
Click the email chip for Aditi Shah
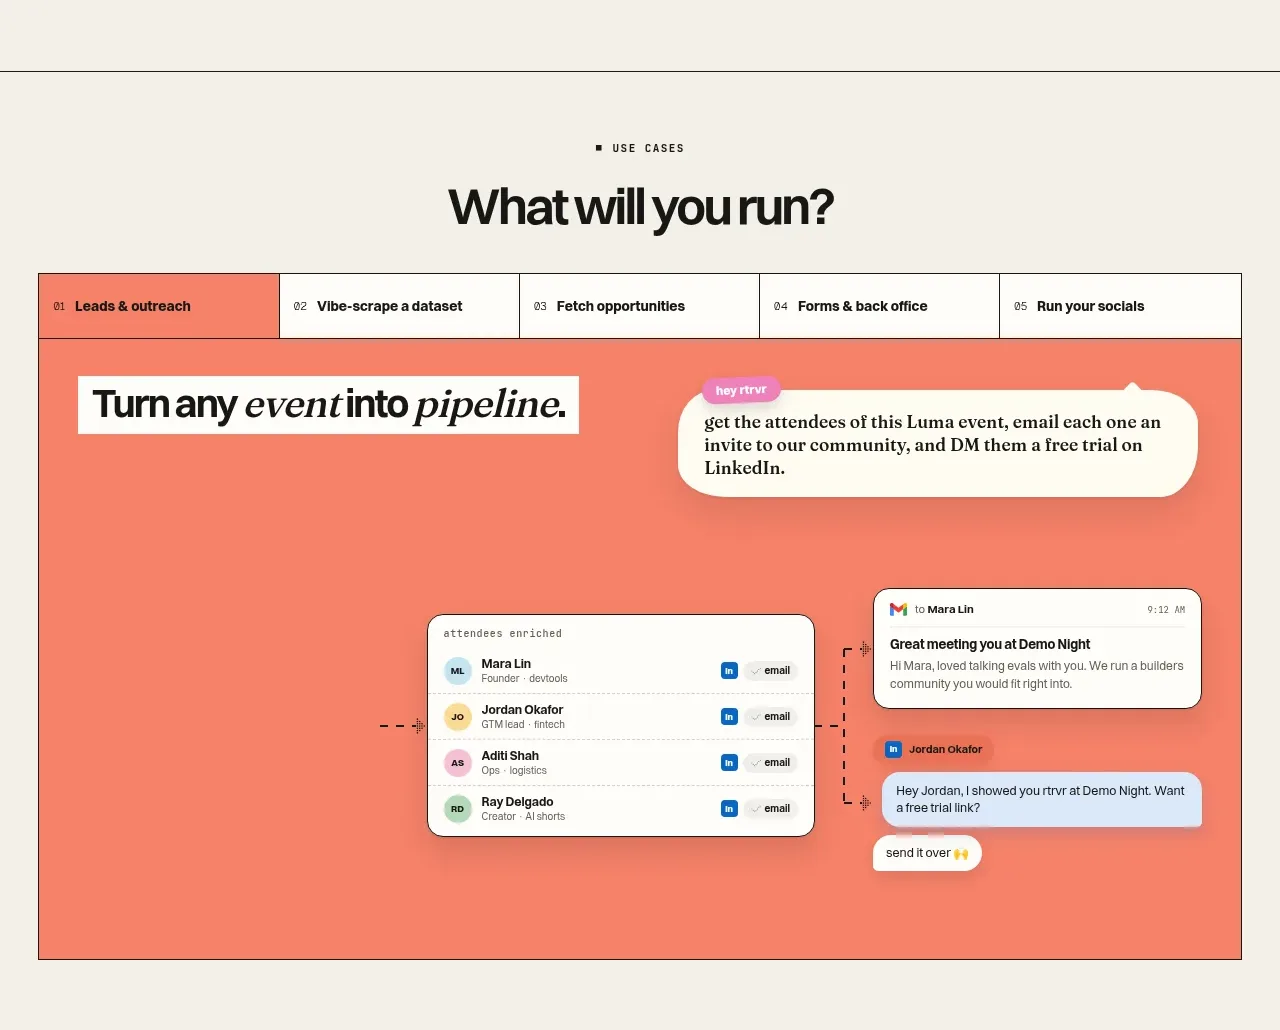point(770,763)
